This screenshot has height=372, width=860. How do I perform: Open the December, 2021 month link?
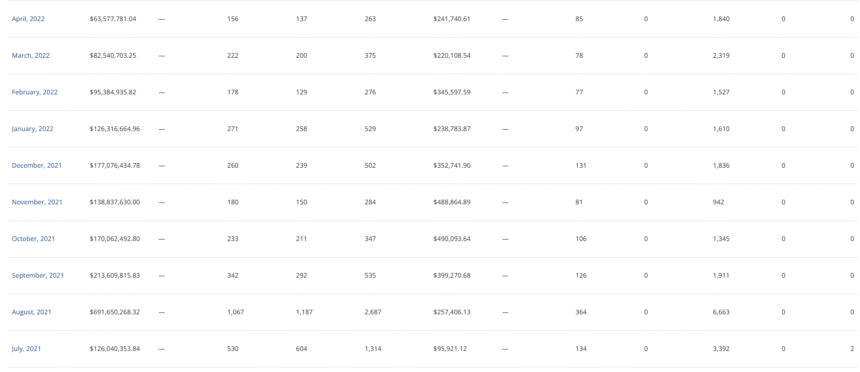pos(37,165)
